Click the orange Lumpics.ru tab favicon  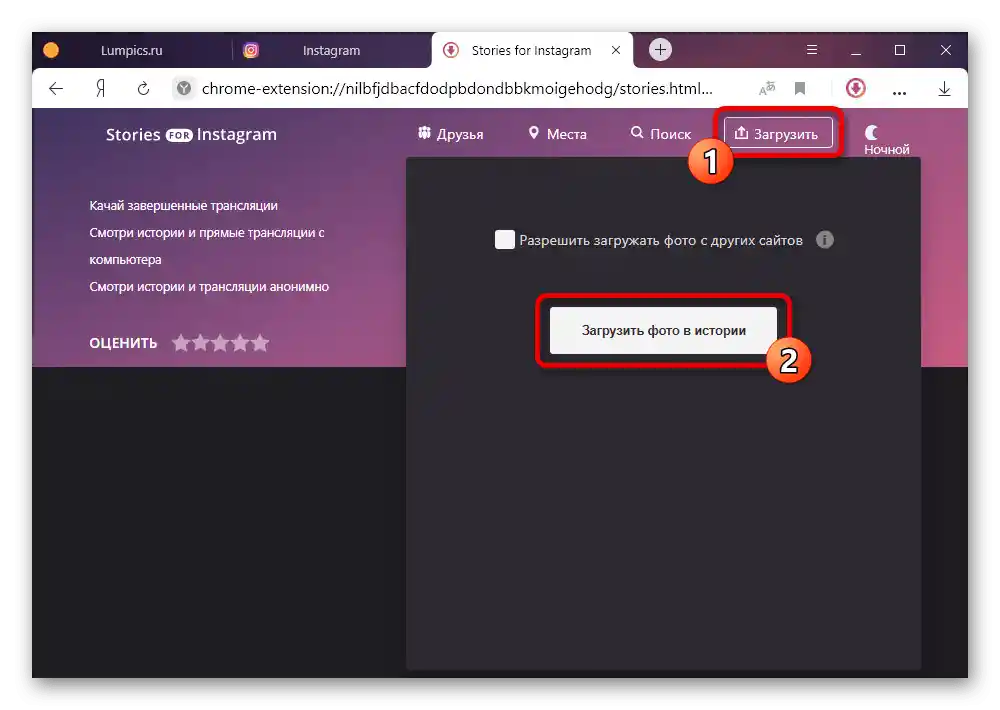(51, 50)
